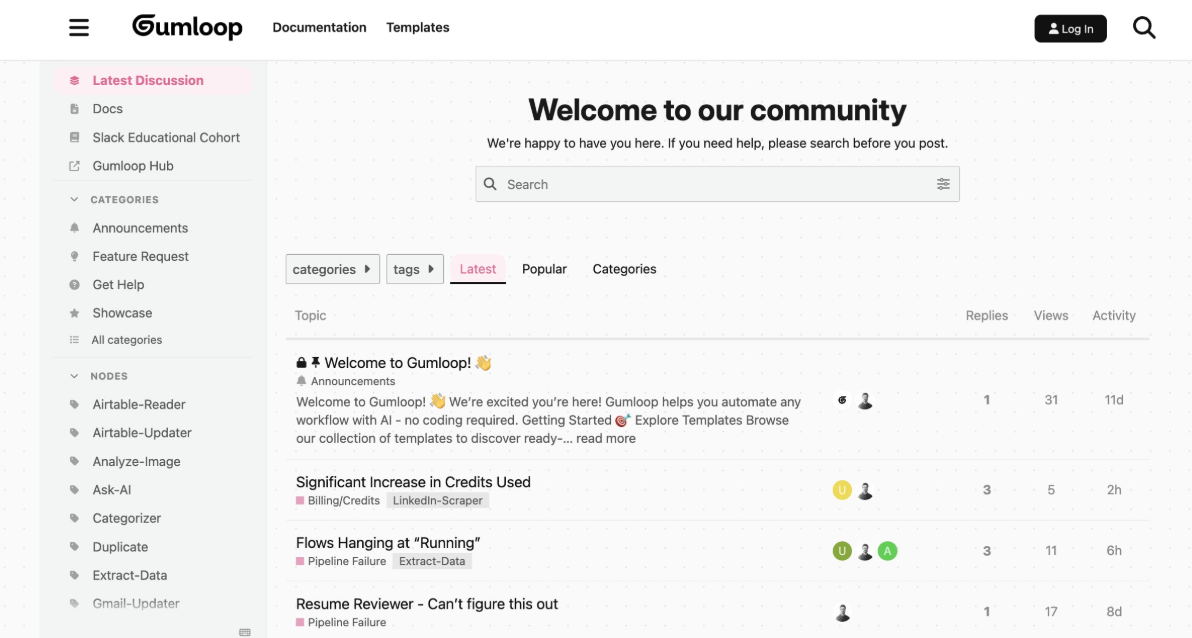The image size is (1192, 638).
Task: Click the Docs page icon
Action: click(74, 109)
